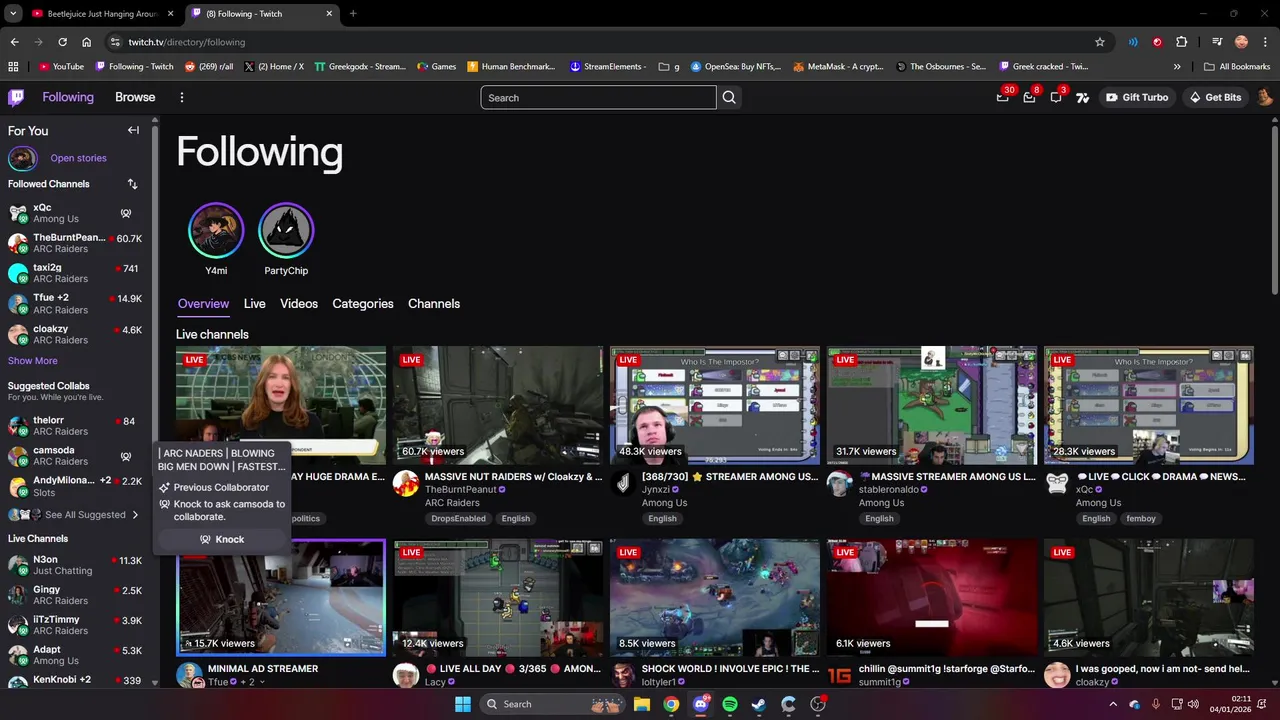
Task: Click the DropsEnabled tag
Action: click(458, 518)
